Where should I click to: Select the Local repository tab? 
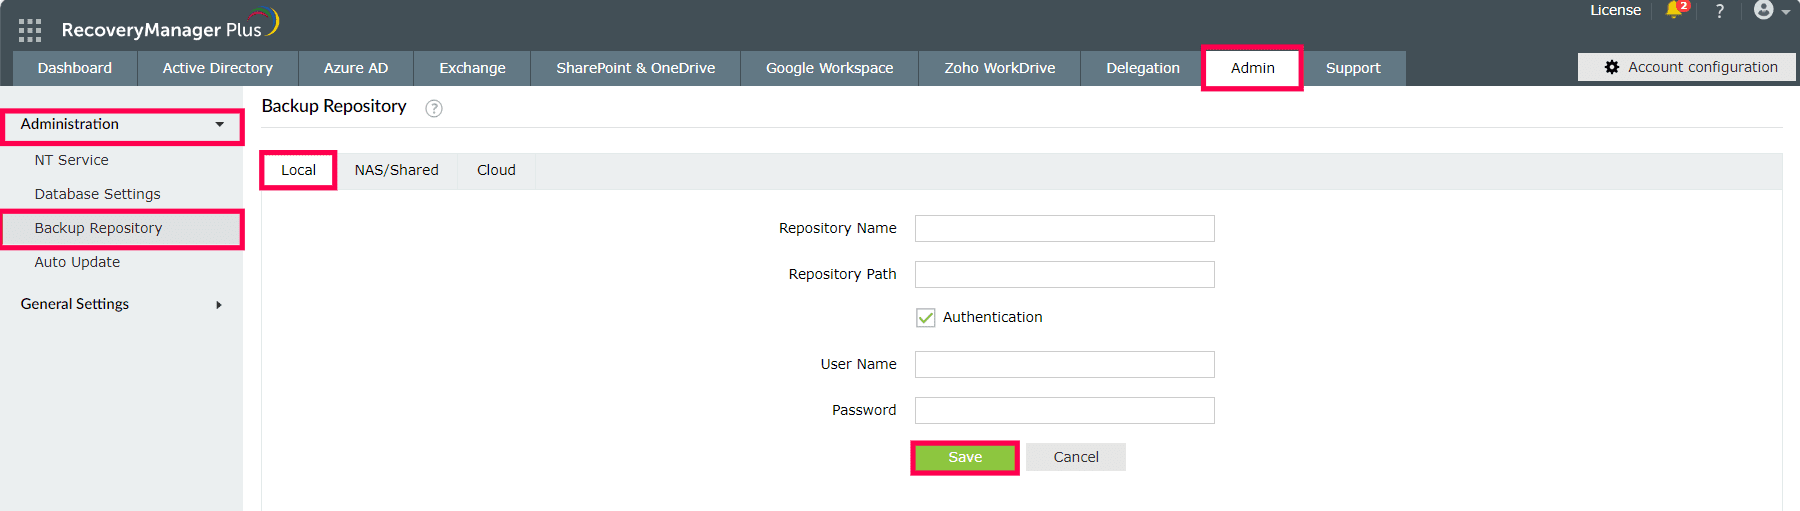point(298,170)
